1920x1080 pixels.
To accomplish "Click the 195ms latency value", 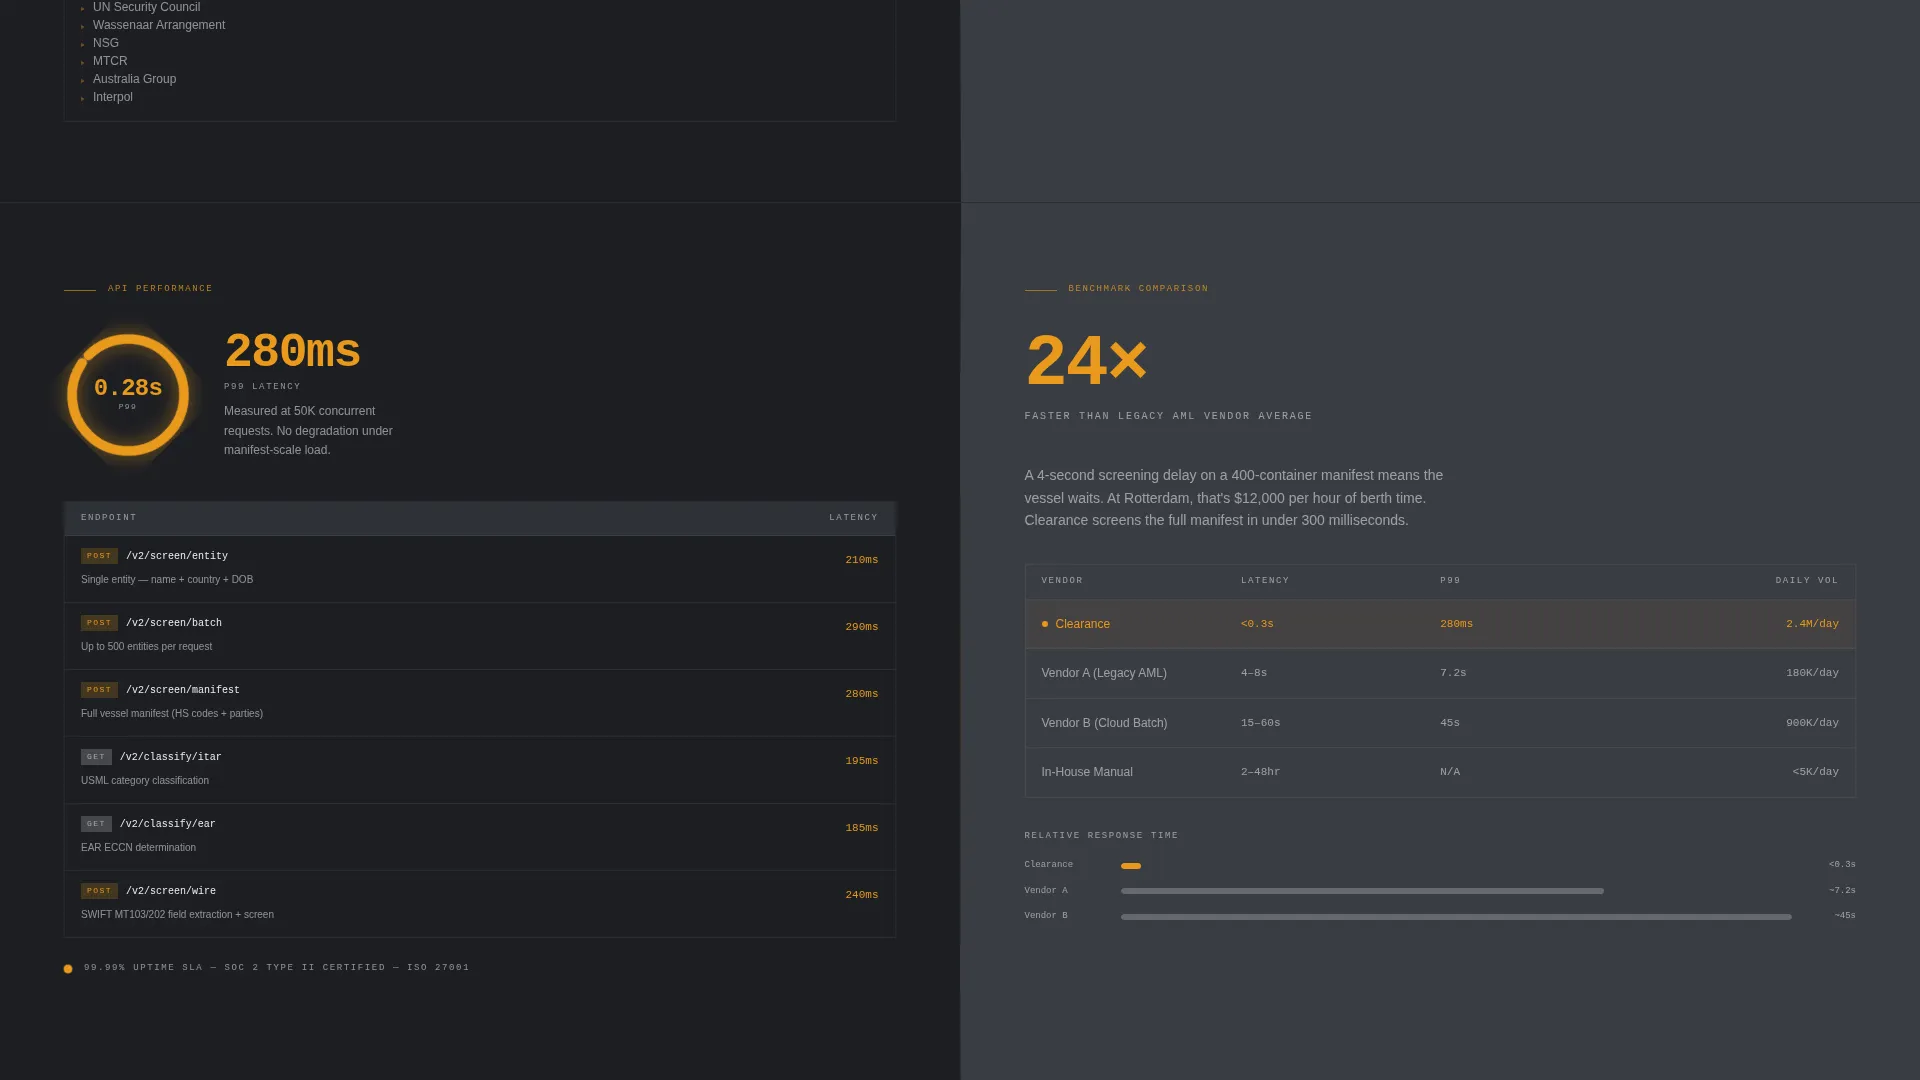I will pyautogui.click(x=862, y=761).
